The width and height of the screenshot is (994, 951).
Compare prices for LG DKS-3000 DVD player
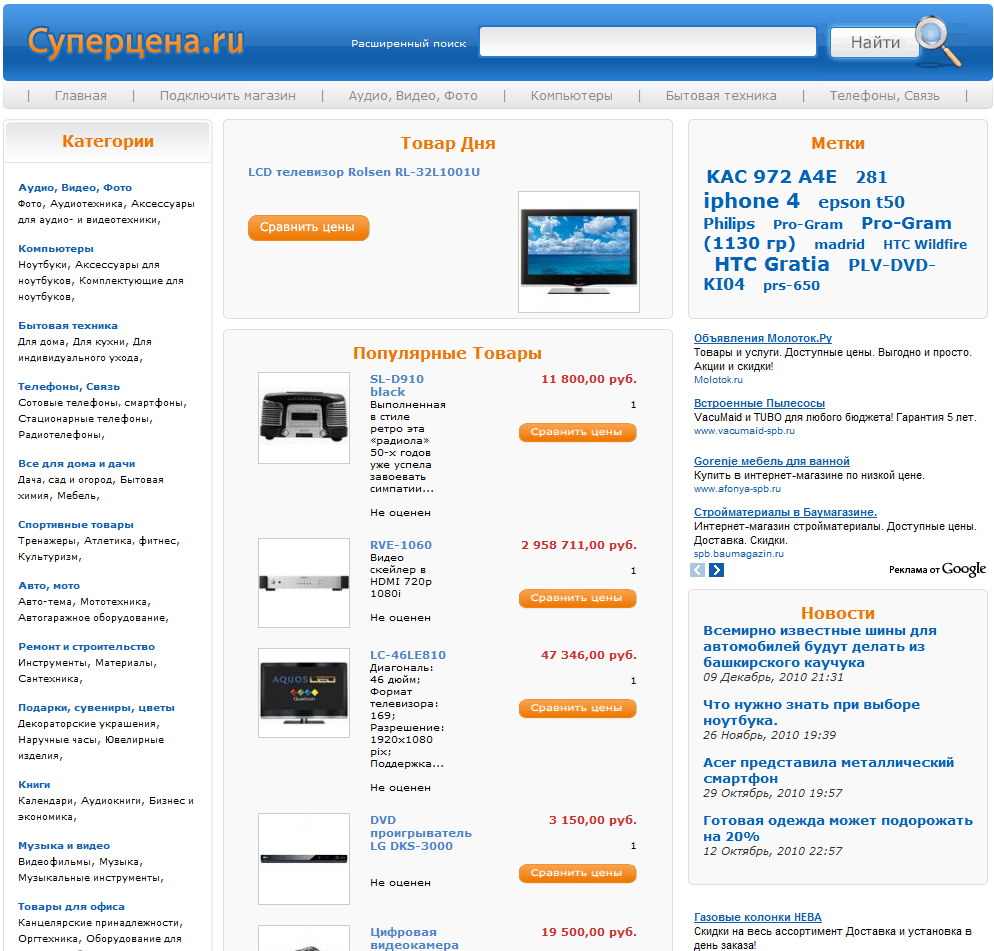(x=577, y=874)
